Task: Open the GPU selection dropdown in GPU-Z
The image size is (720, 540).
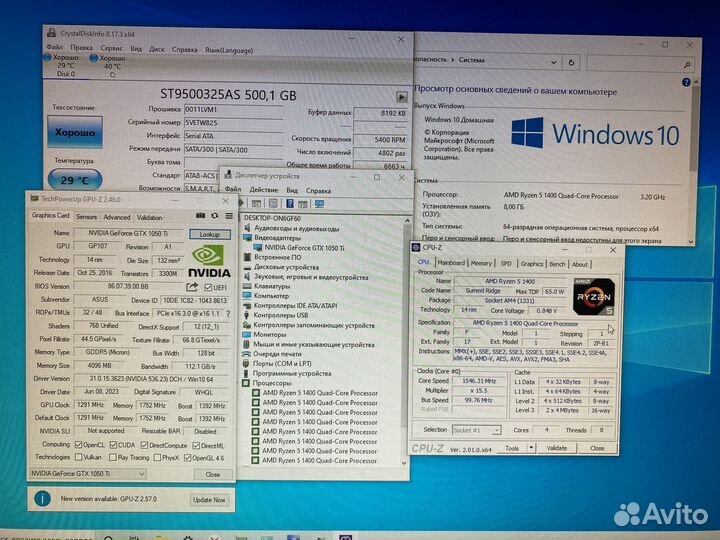Action: click(x=87, y=473)
